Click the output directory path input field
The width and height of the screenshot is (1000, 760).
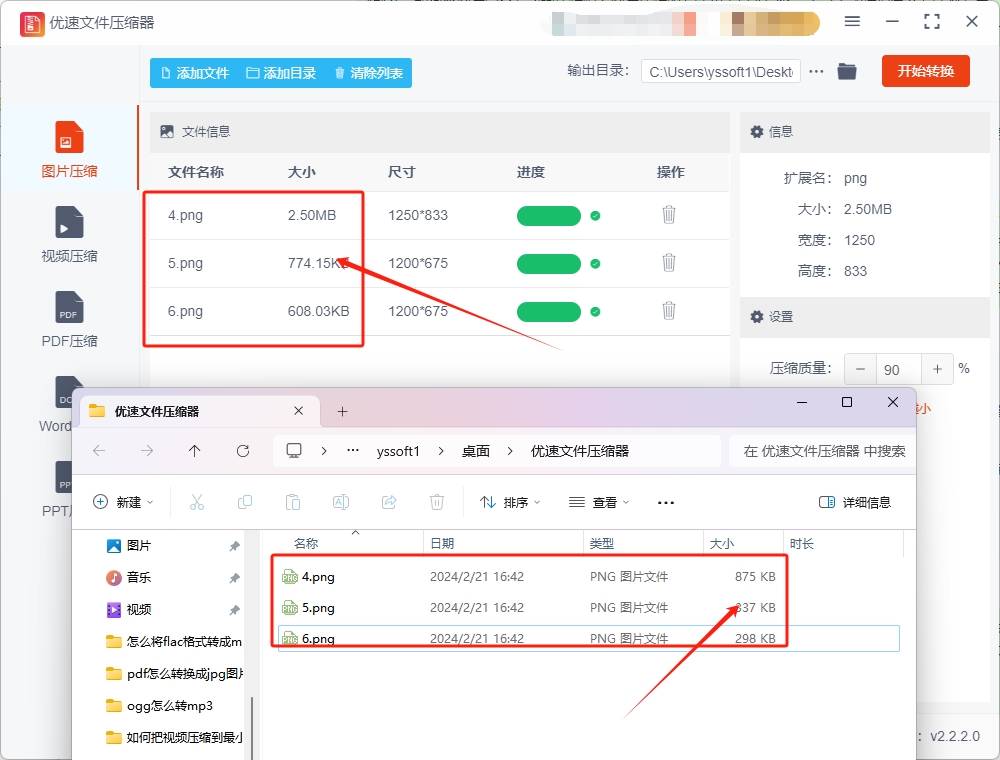[718, 71]
